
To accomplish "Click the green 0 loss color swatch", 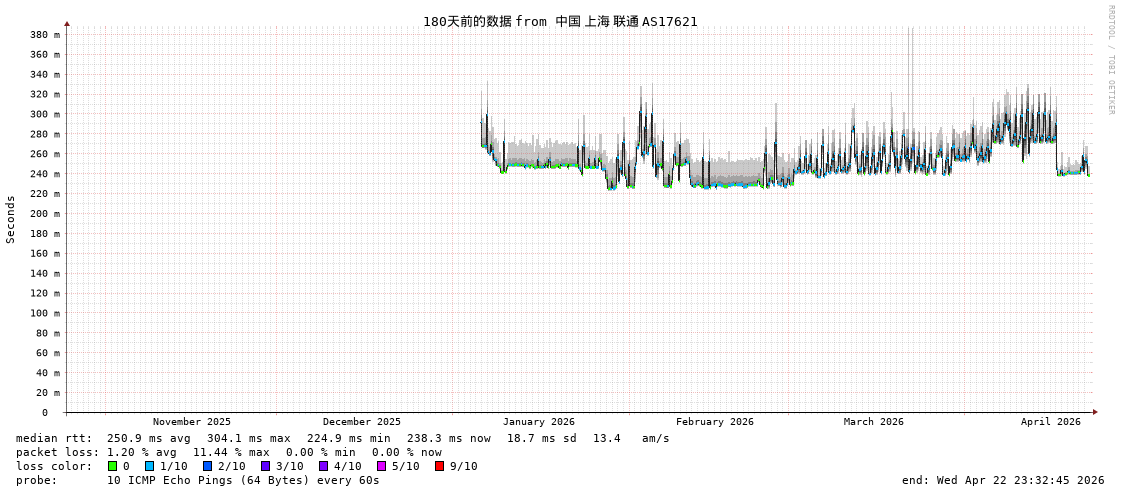I will [x=112, y=466].
